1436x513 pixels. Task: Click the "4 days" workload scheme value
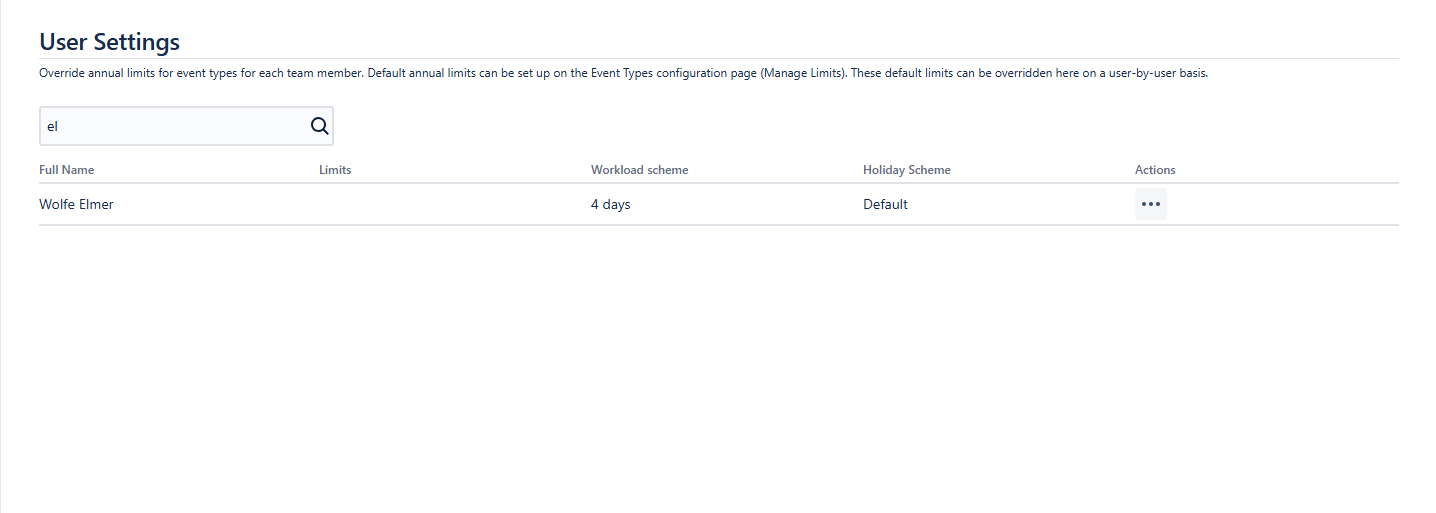point(610,204)
